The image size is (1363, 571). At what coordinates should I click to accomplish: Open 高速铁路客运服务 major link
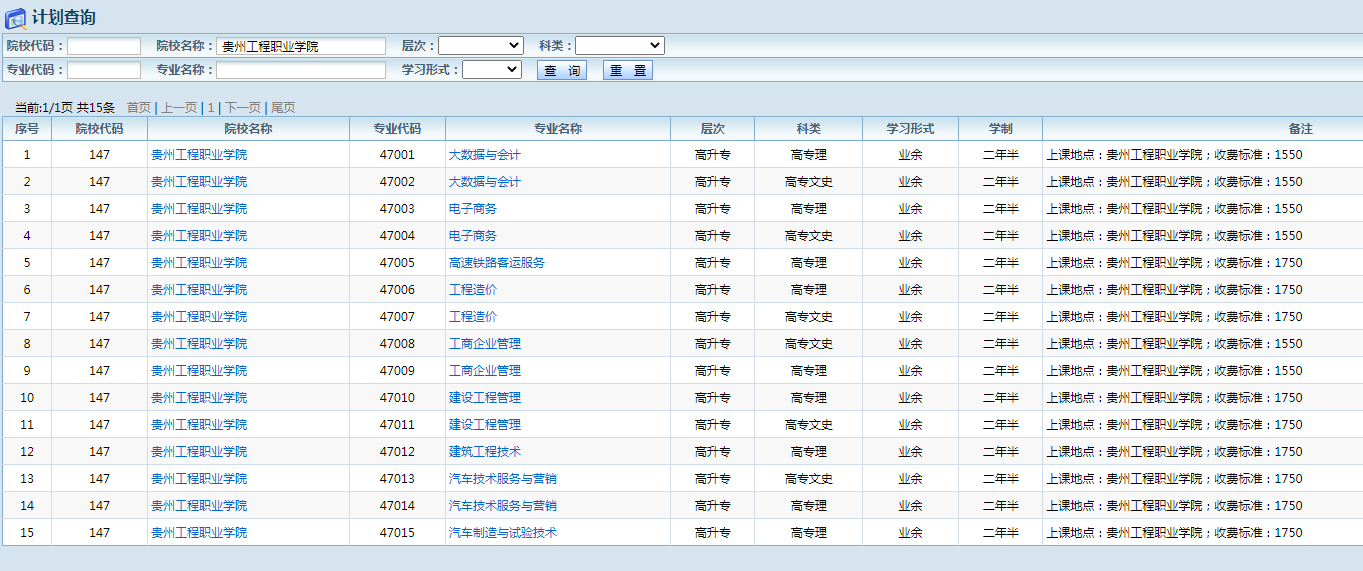[496, 263]
